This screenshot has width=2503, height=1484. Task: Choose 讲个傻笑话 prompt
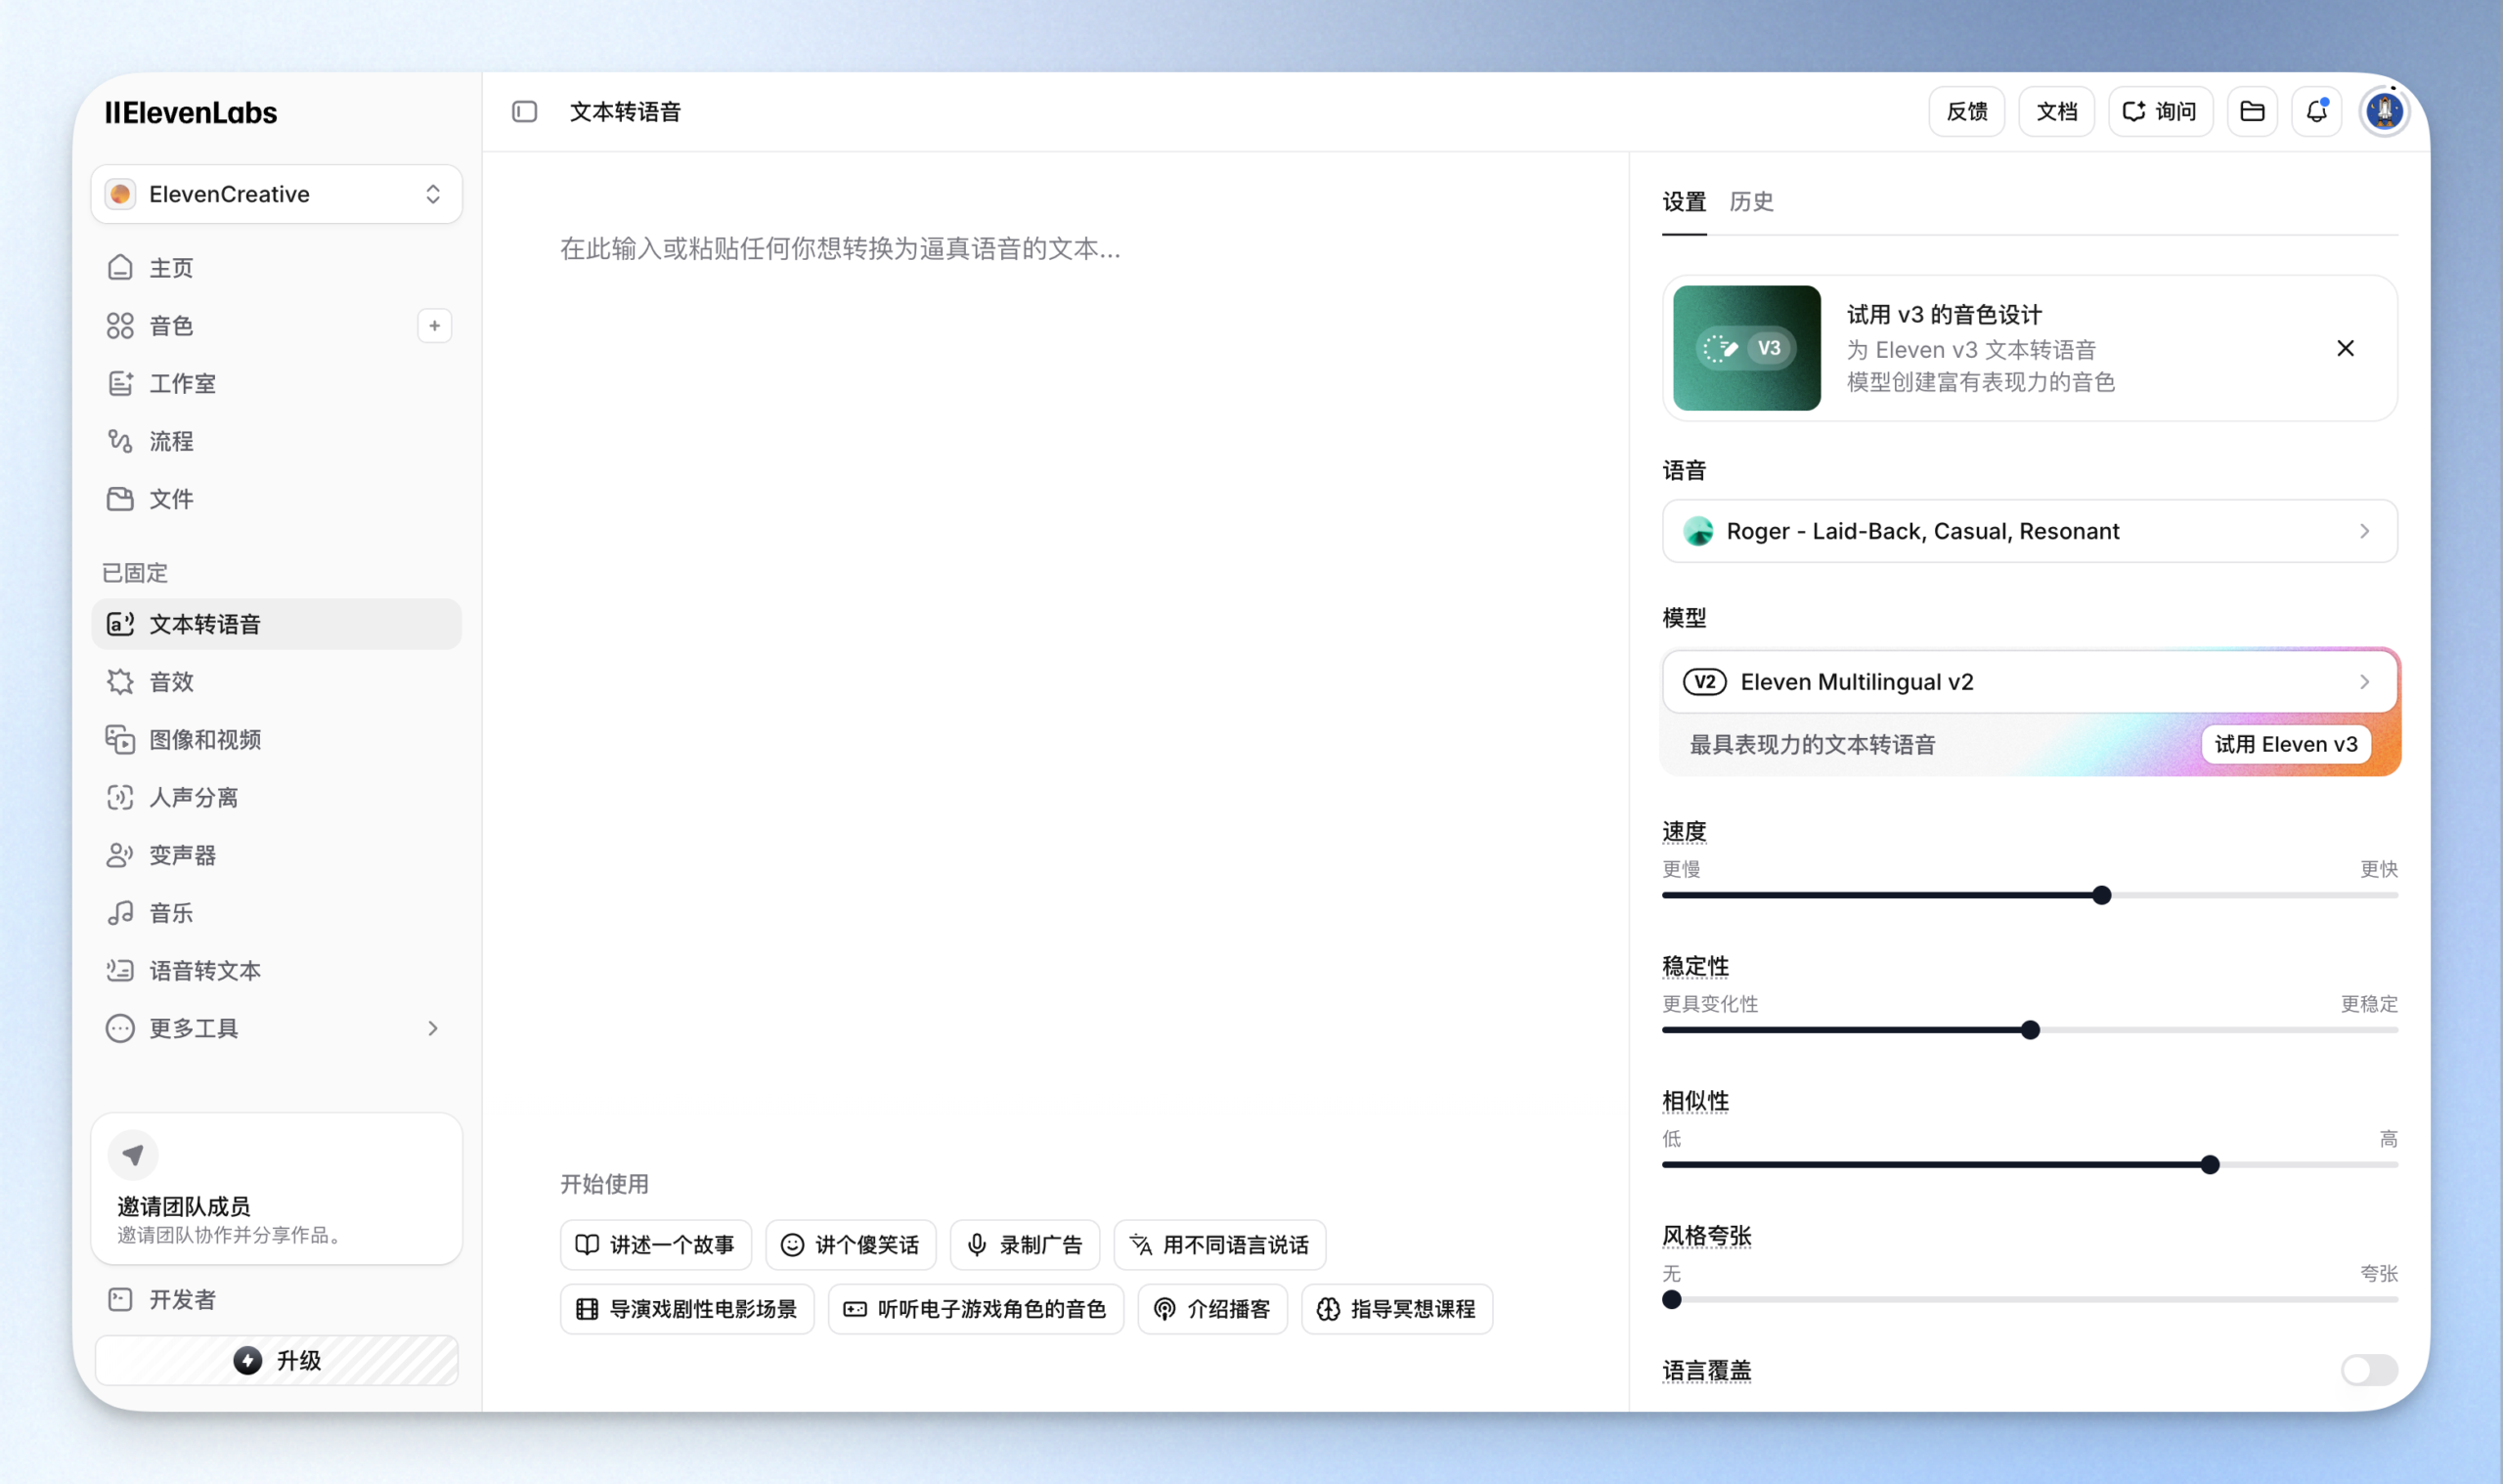850,1245
